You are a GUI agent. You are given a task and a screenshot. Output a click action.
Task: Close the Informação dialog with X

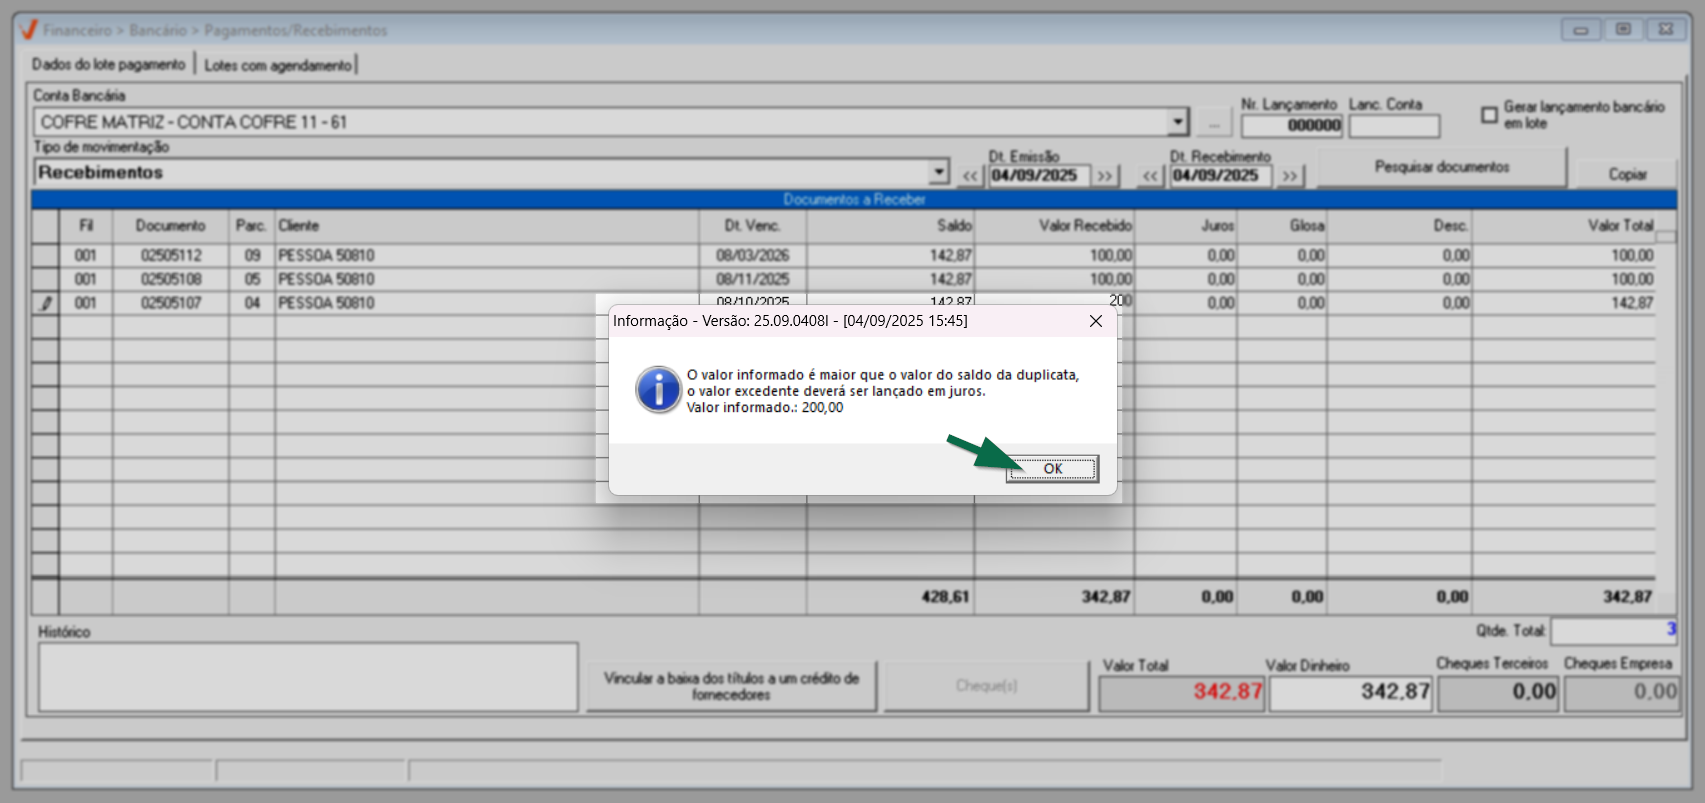[x=1096, y=321]
